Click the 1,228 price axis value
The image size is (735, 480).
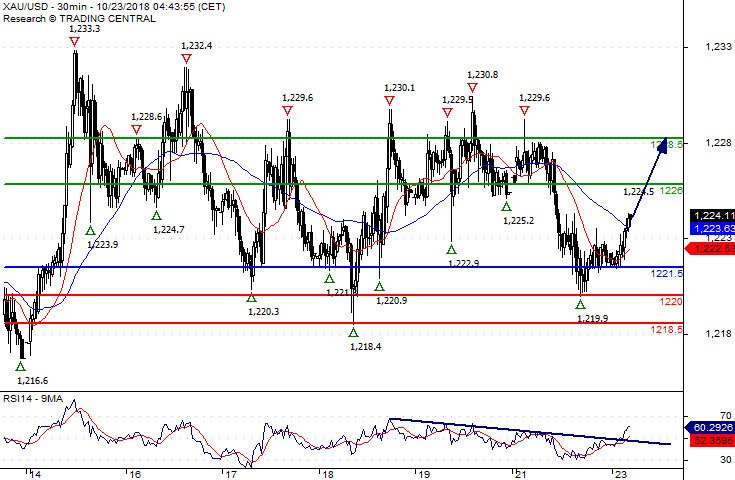718,142
